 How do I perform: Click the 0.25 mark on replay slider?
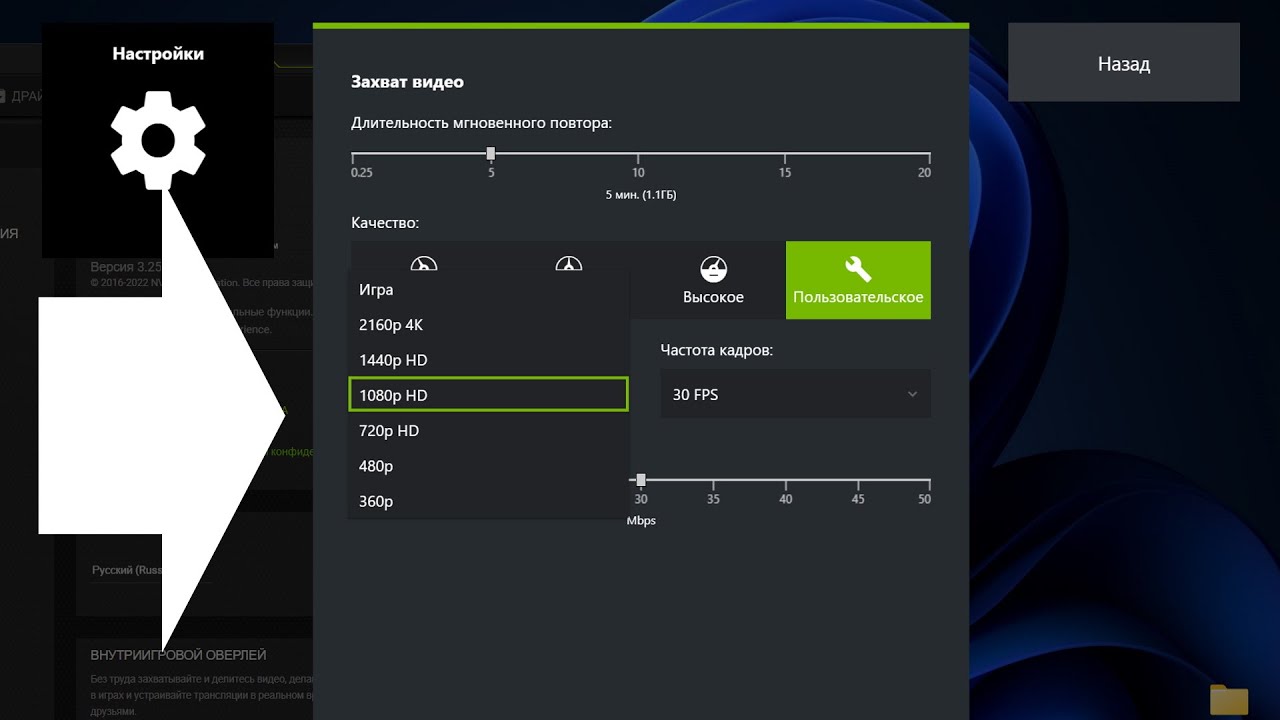point(361,173)
